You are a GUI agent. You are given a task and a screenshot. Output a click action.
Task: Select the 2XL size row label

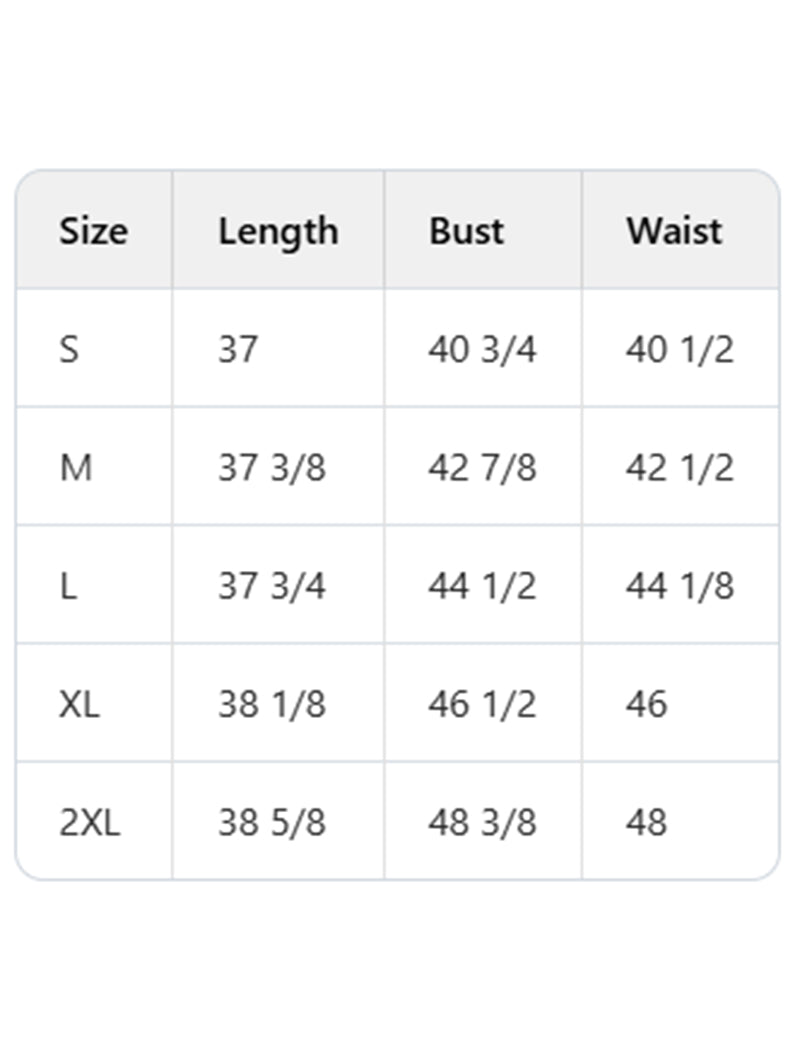[89, 823]
